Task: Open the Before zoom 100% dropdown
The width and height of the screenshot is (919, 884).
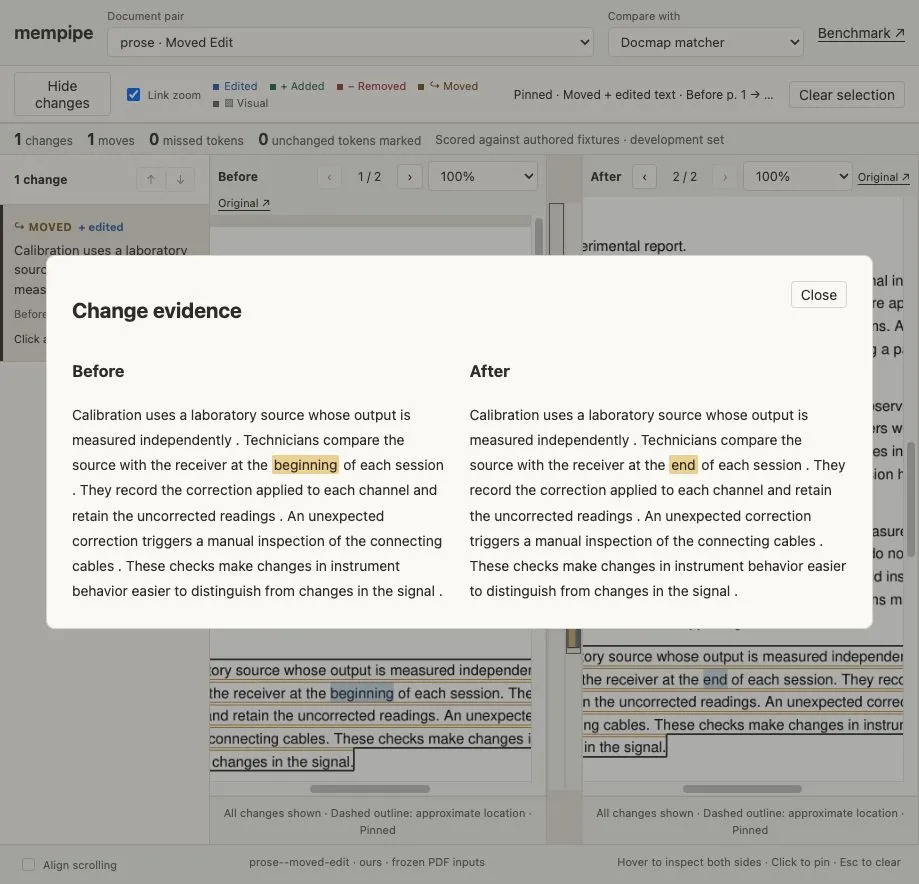Action: pos(484,176)
